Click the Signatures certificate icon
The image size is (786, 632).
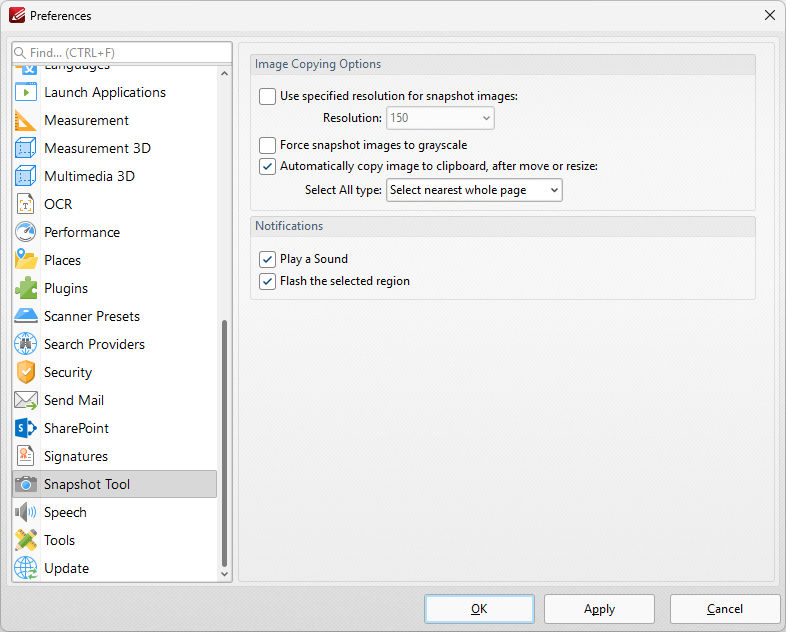point(26,456)
